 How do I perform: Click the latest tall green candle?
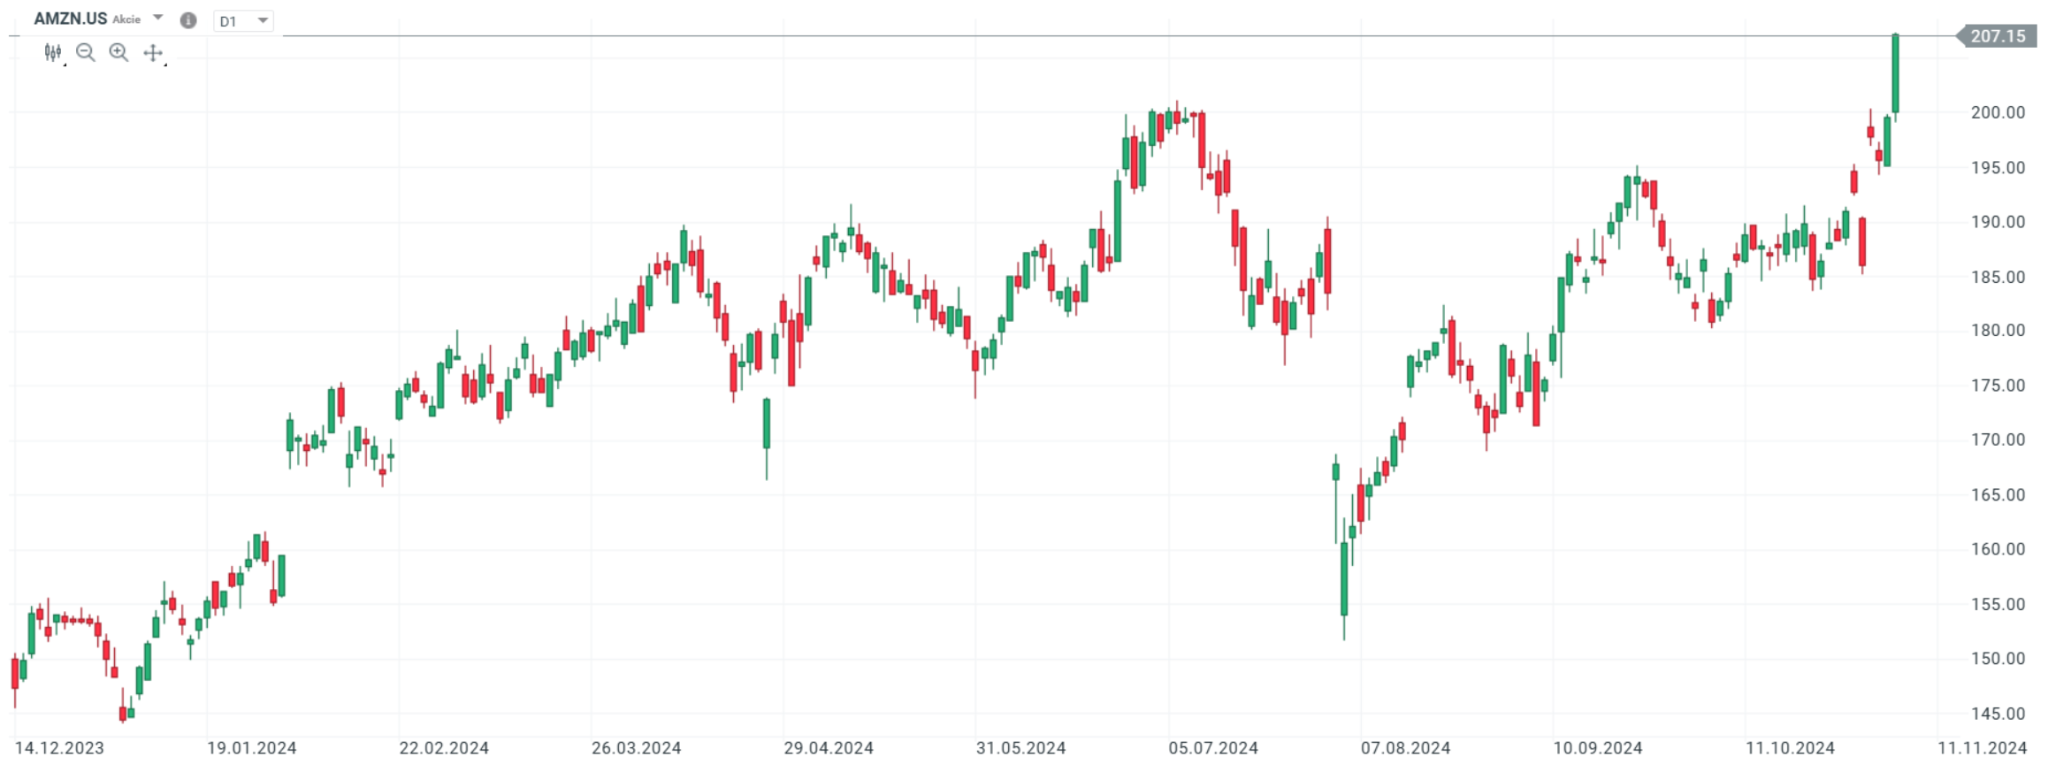click(1895, 75)
